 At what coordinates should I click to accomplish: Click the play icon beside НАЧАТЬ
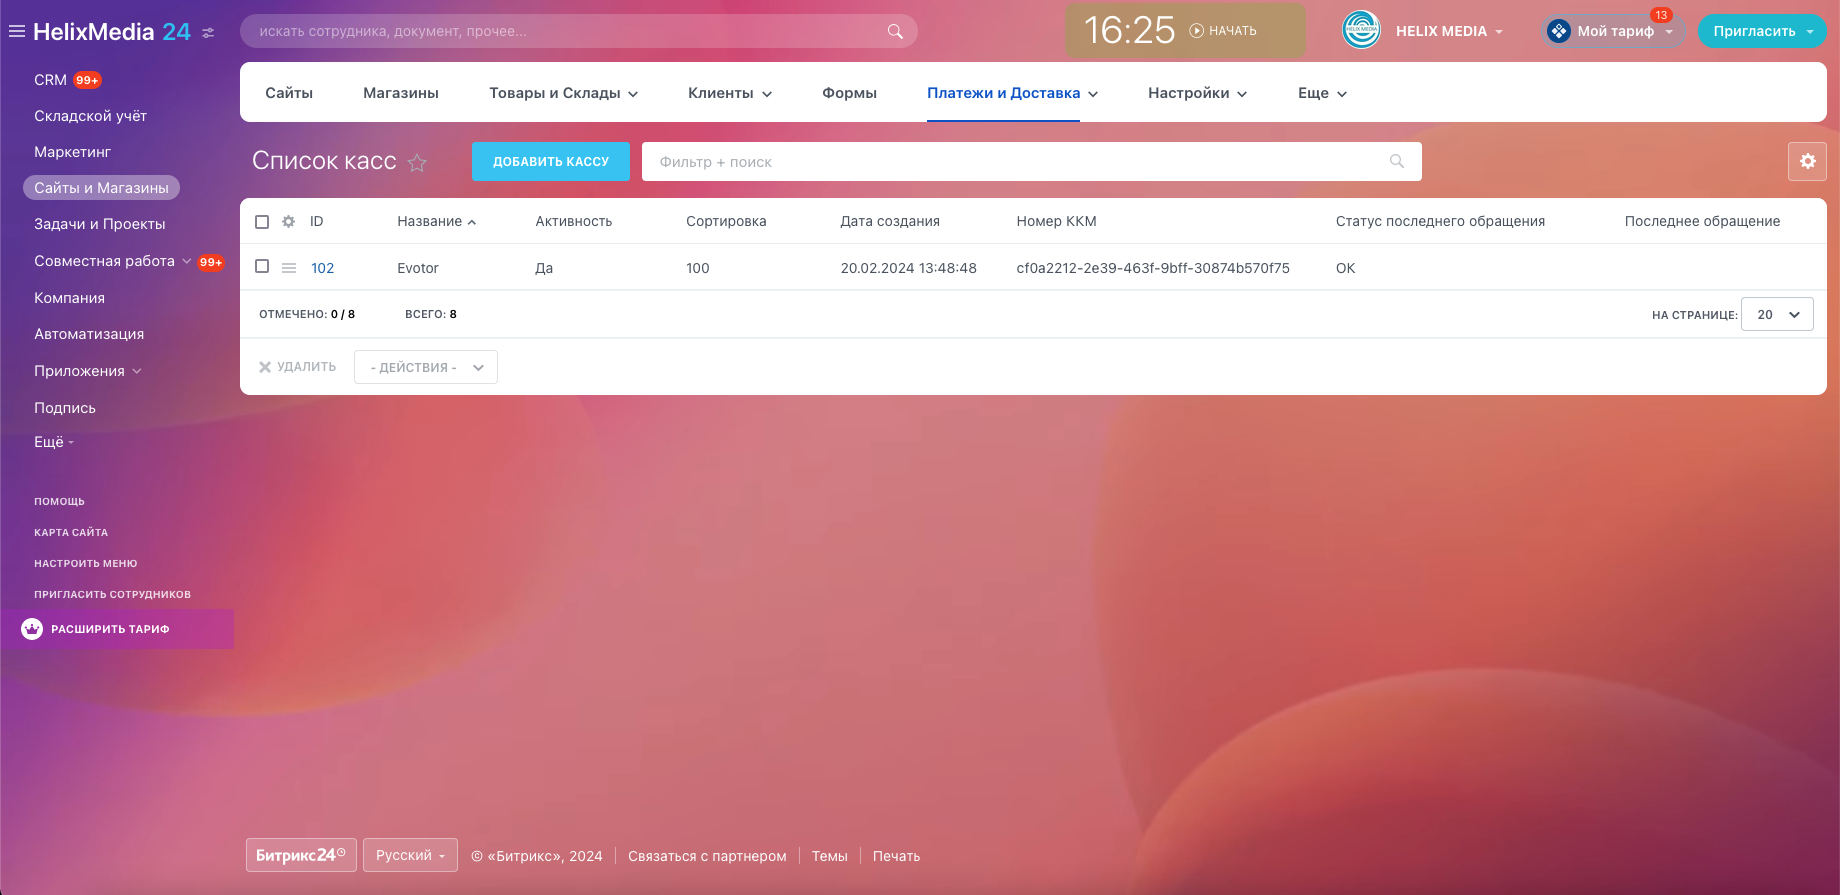(1196, 31)
